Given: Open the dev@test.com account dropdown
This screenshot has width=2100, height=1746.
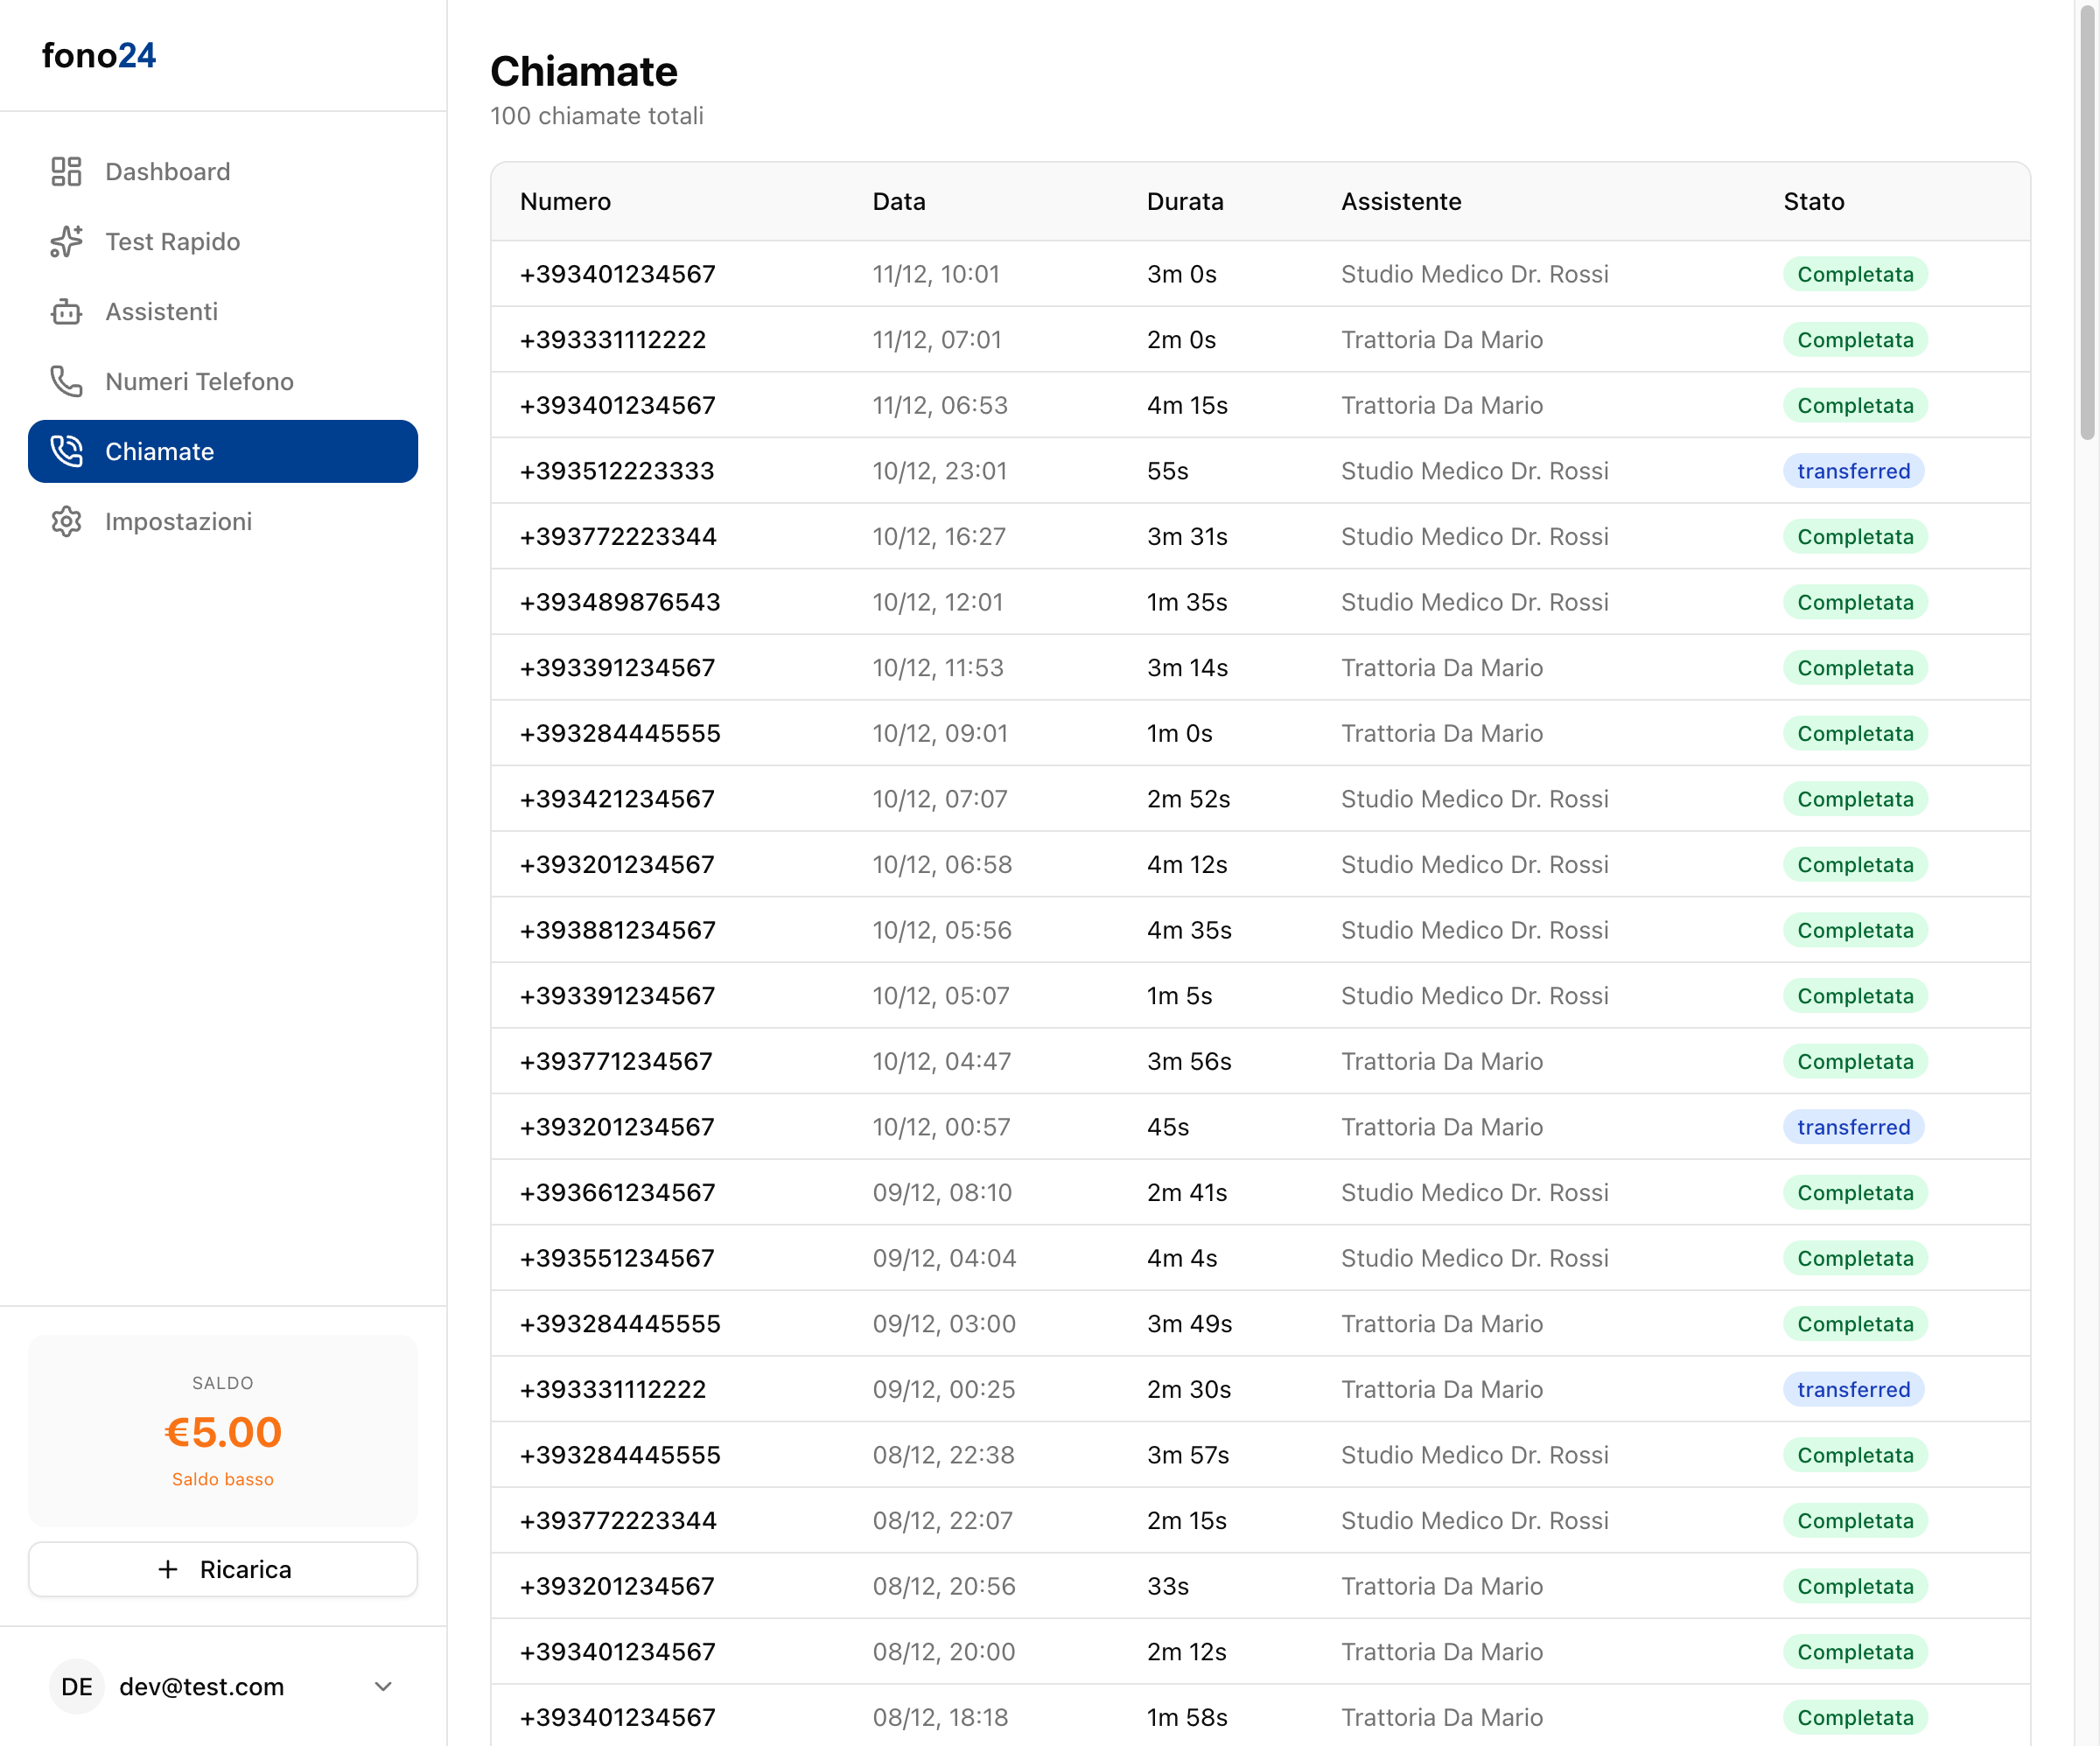Looking at the screenshot, I should (x=202, y=1687).
